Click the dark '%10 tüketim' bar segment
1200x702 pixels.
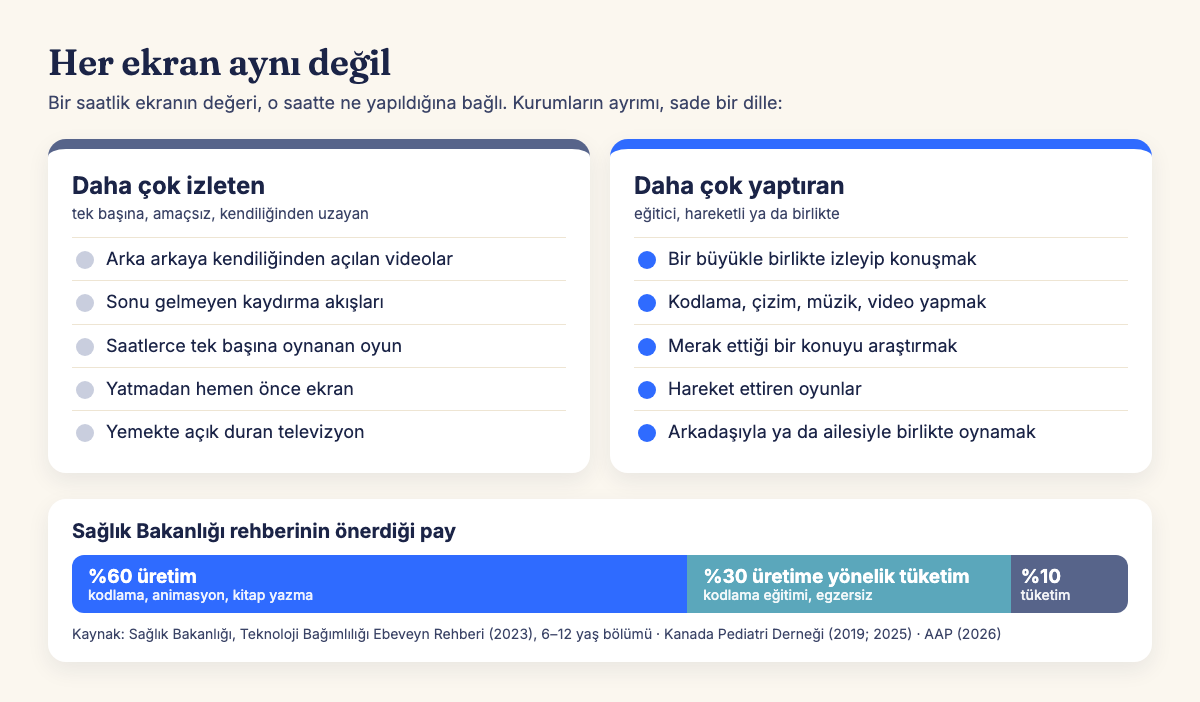pos(1069,584)
